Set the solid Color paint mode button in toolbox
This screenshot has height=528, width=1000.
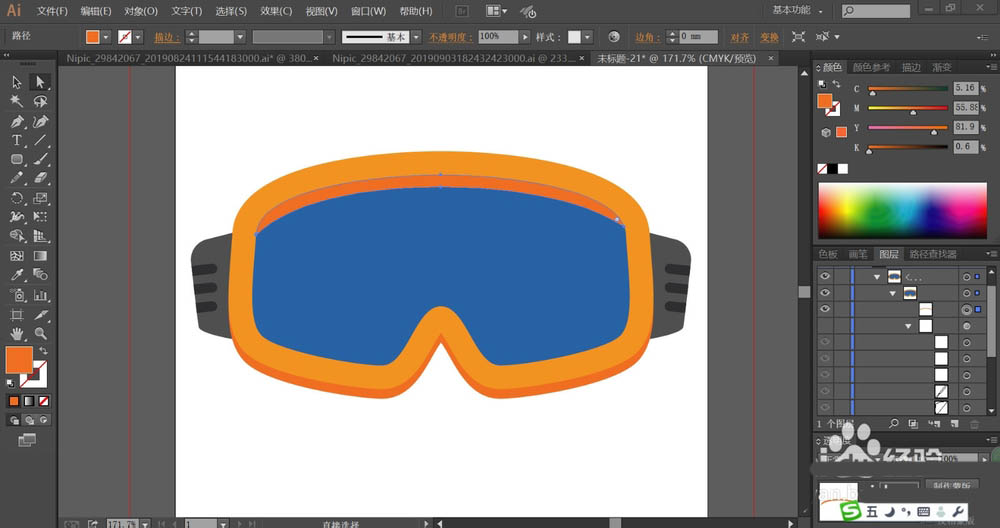[13, 401]
